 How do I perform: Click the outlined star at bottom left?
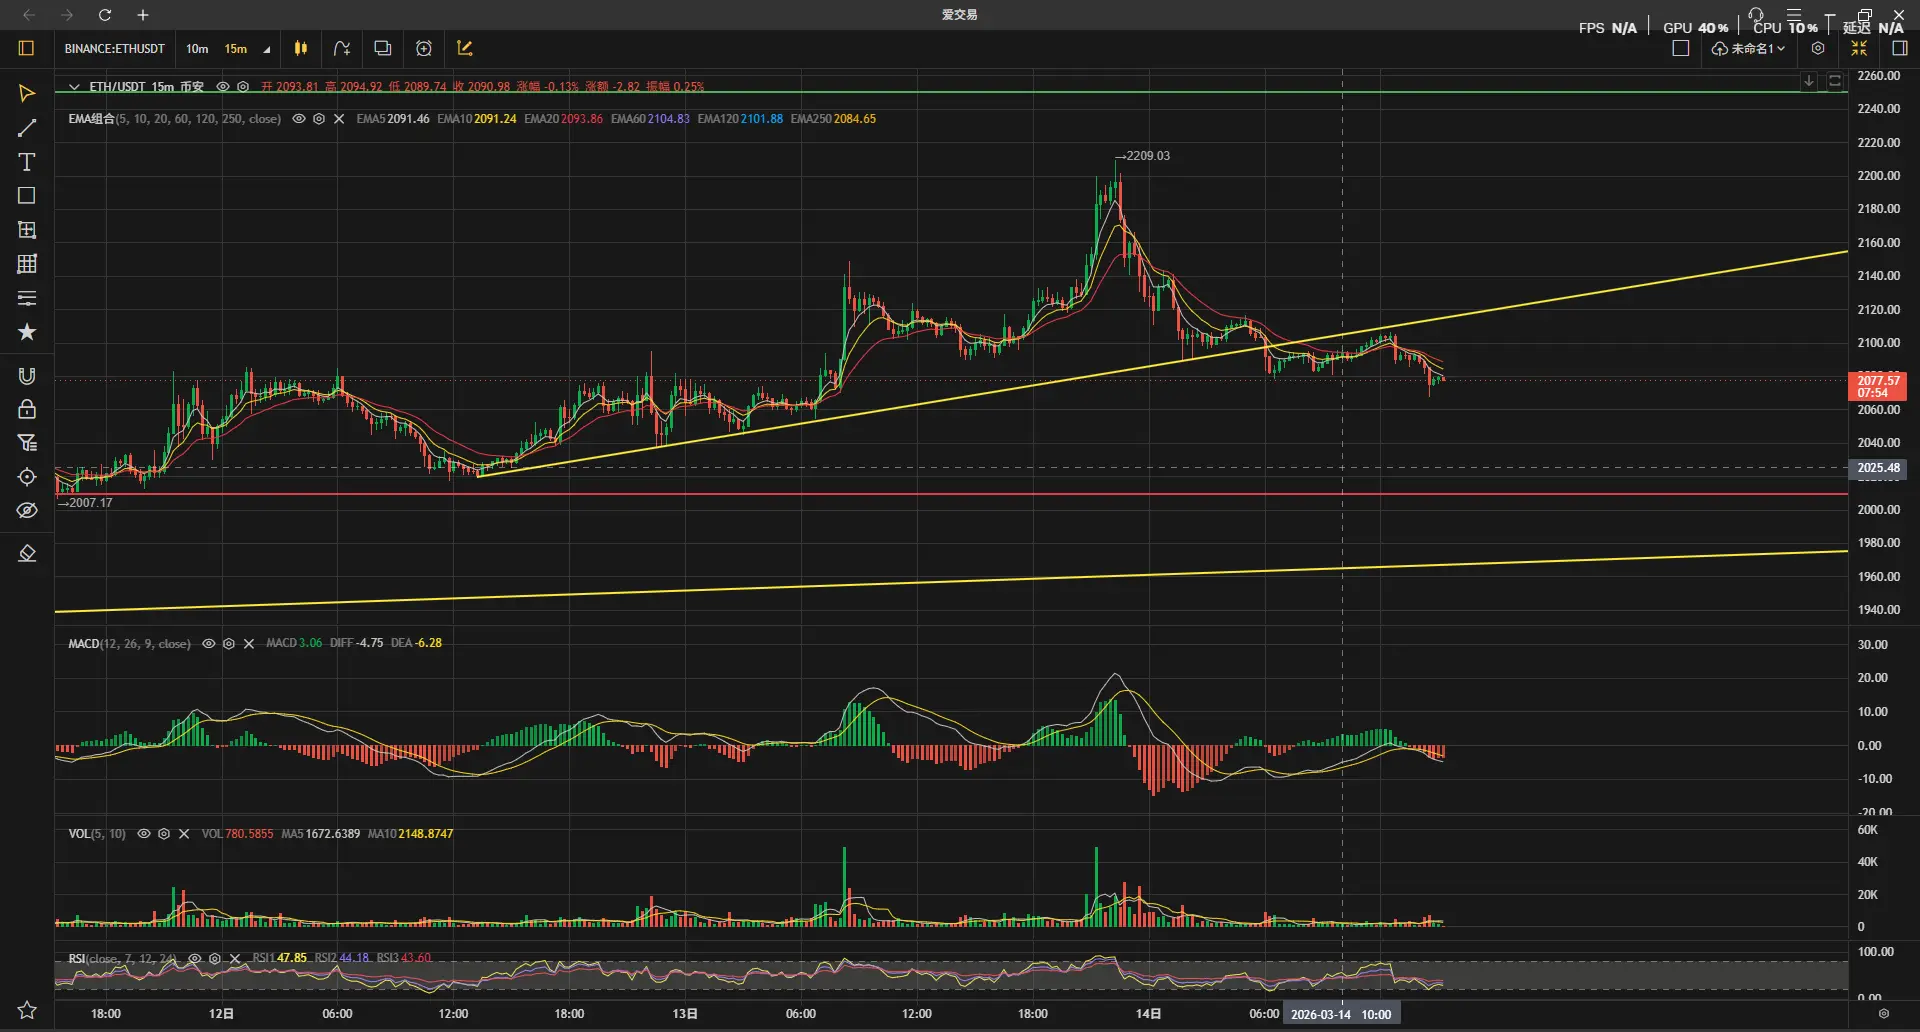point(27,1010)
